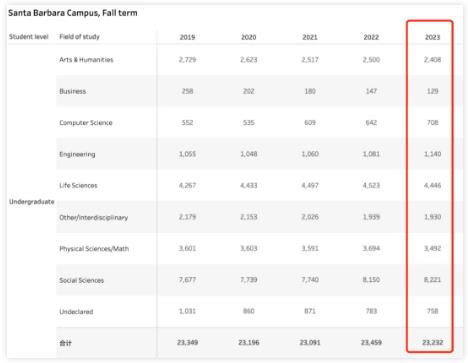Click the Santa Barbara Campus title

(x=73, y=13)
